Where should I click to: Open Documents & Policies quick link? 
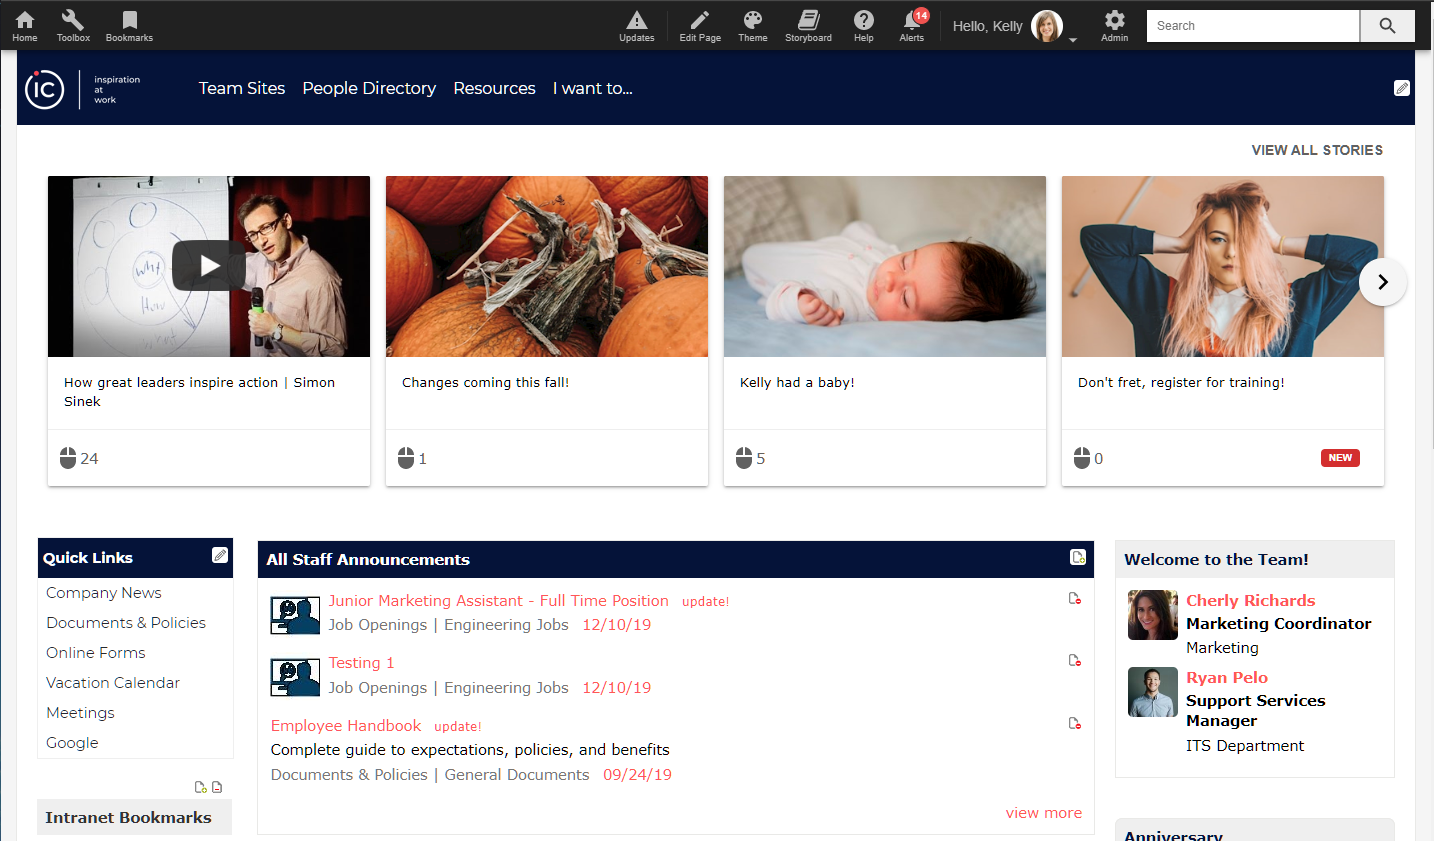(x=126, y=623)
